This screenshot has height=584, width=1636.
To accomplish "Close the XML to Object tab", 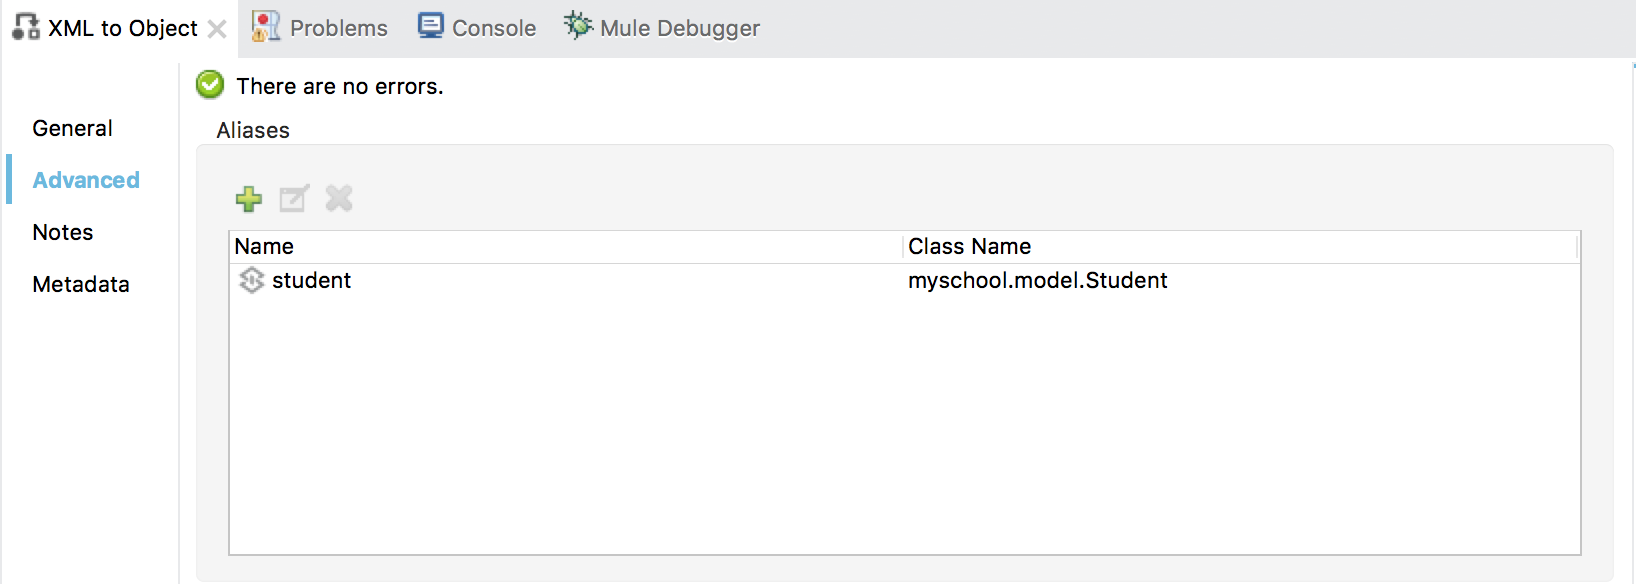I will (x=217, y=29).
